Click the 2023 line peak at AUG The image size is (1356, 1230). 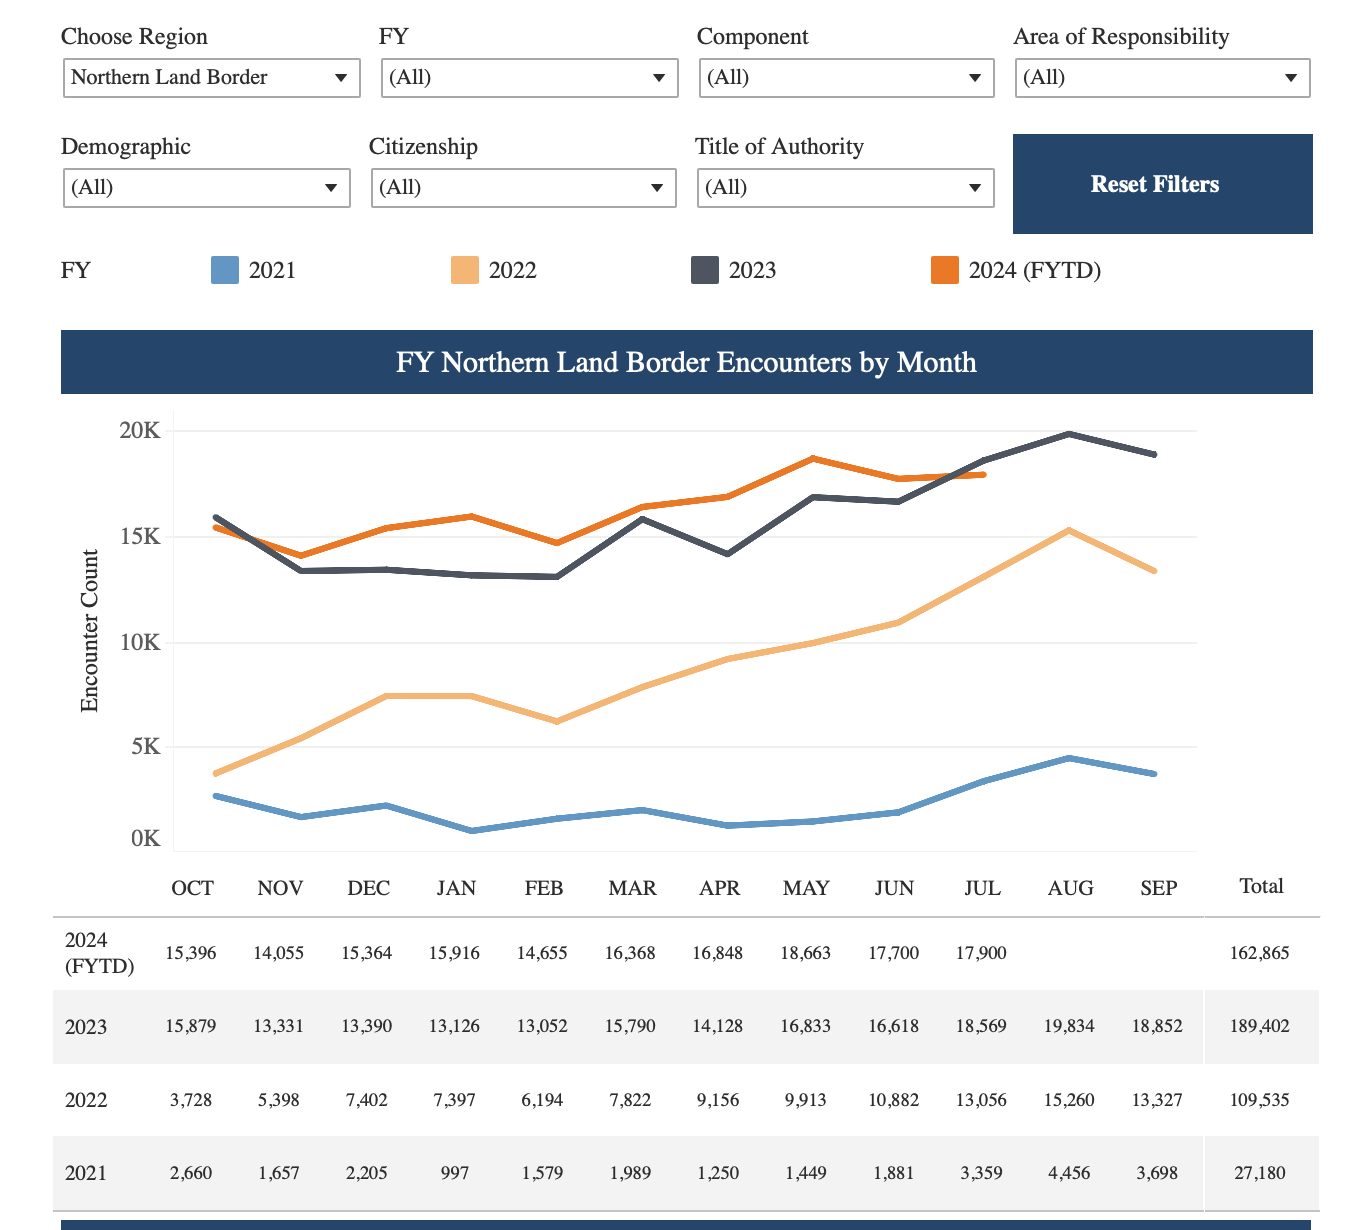1069,434
